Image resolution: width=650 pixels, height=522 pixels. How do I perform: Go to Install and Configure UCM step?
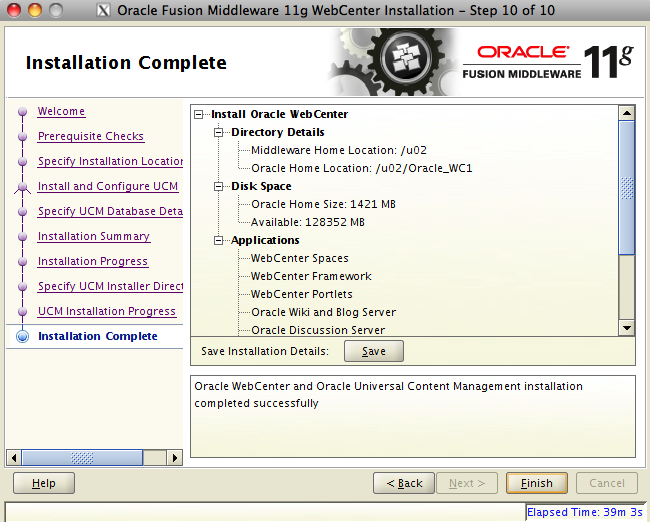point(107,186)
